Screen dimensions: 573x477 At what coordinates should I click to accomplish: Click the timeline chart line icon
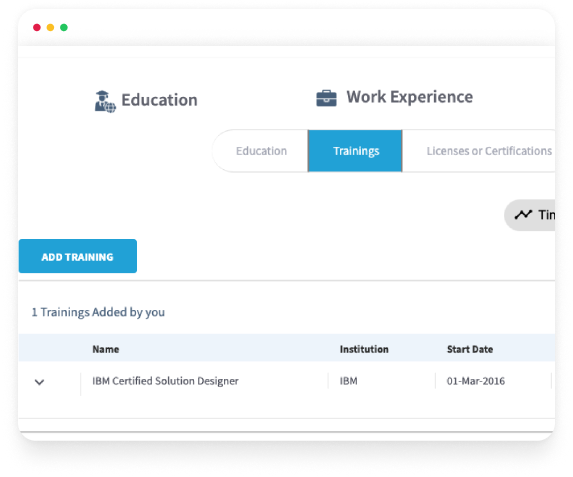523,215
